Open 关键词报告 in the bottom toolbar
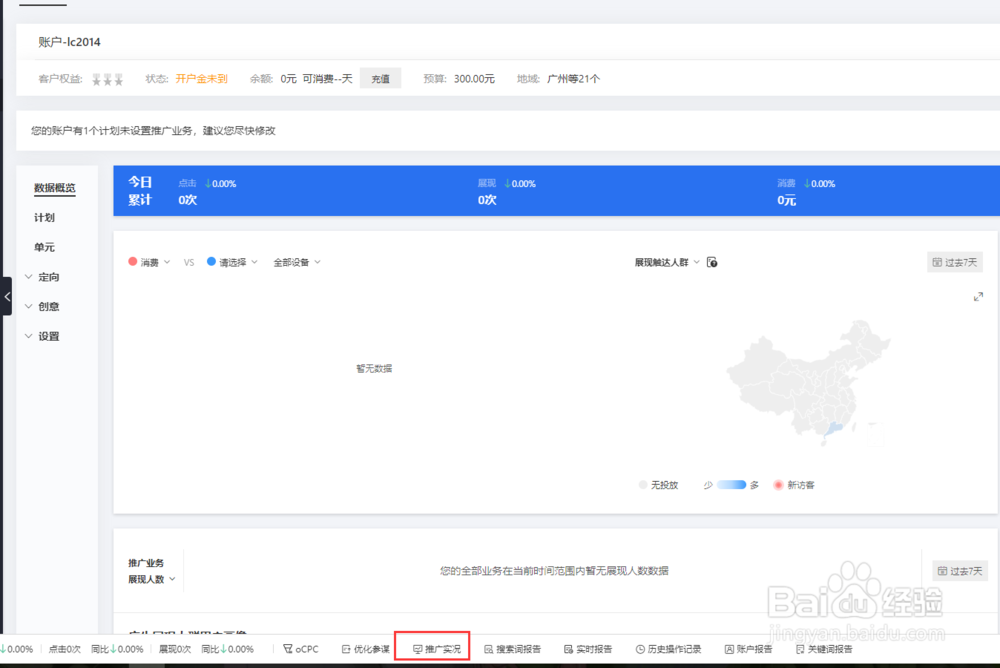The image size is (1000, 668). pos(824,649)
